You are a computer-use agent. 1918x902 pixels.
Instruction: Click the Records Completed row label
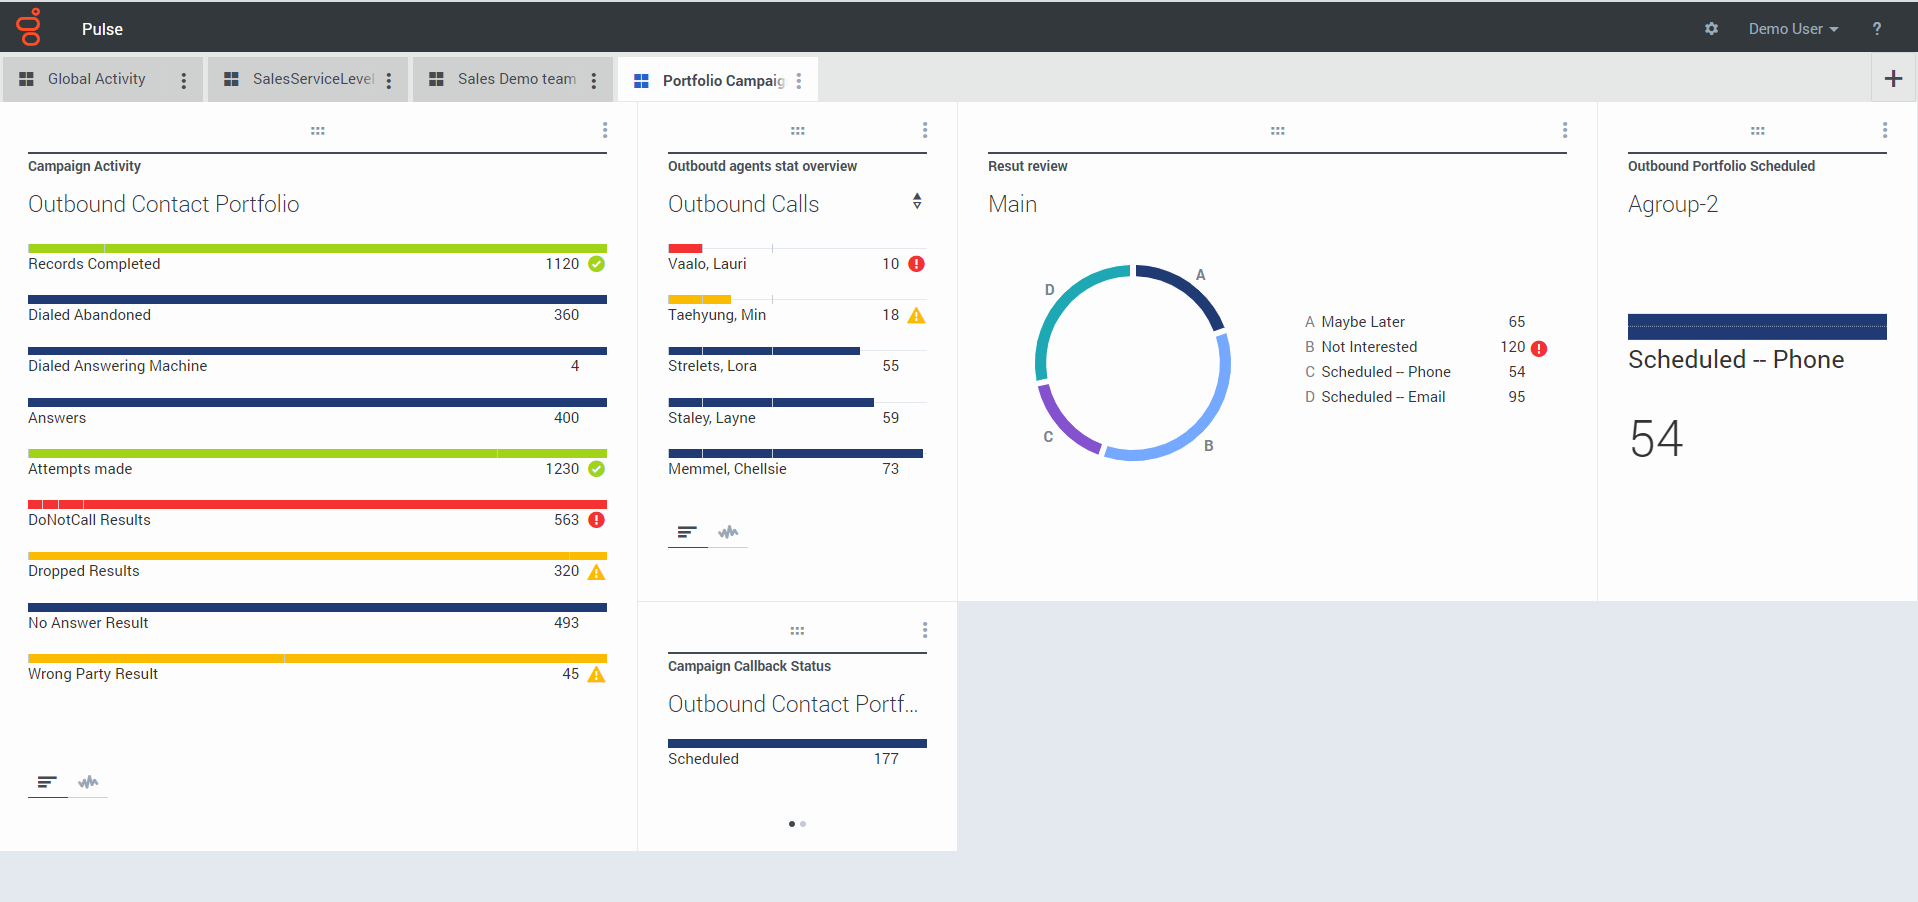[x=94, y=264]
